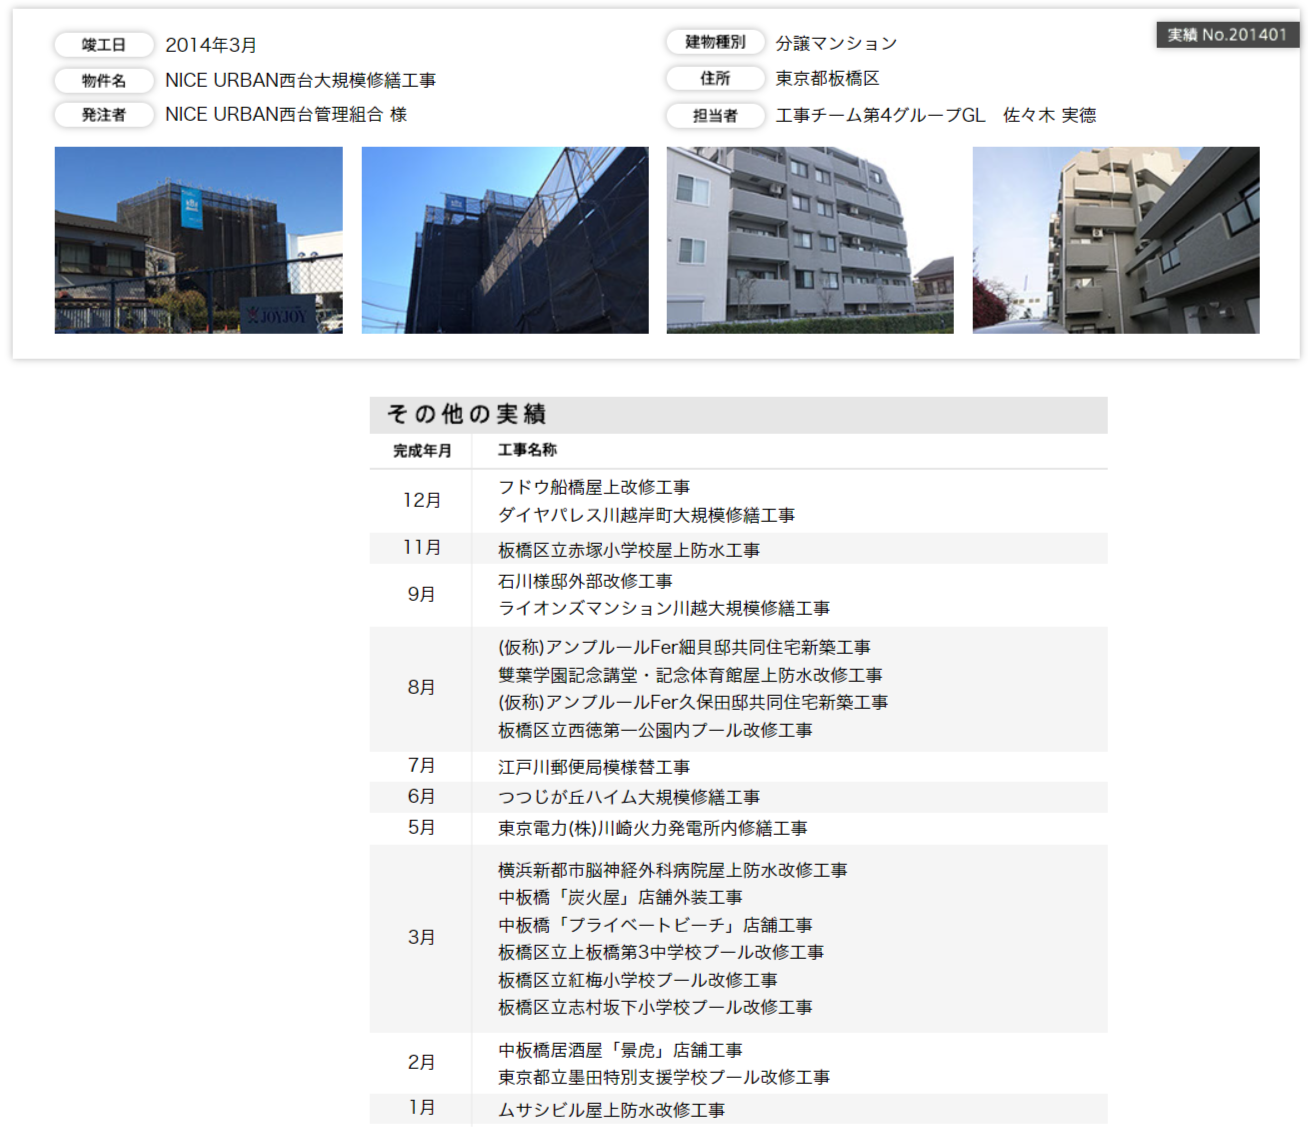Select the 9月 row cell
The width and height of the screenshot is (1308, 1145).
(421, 594)
